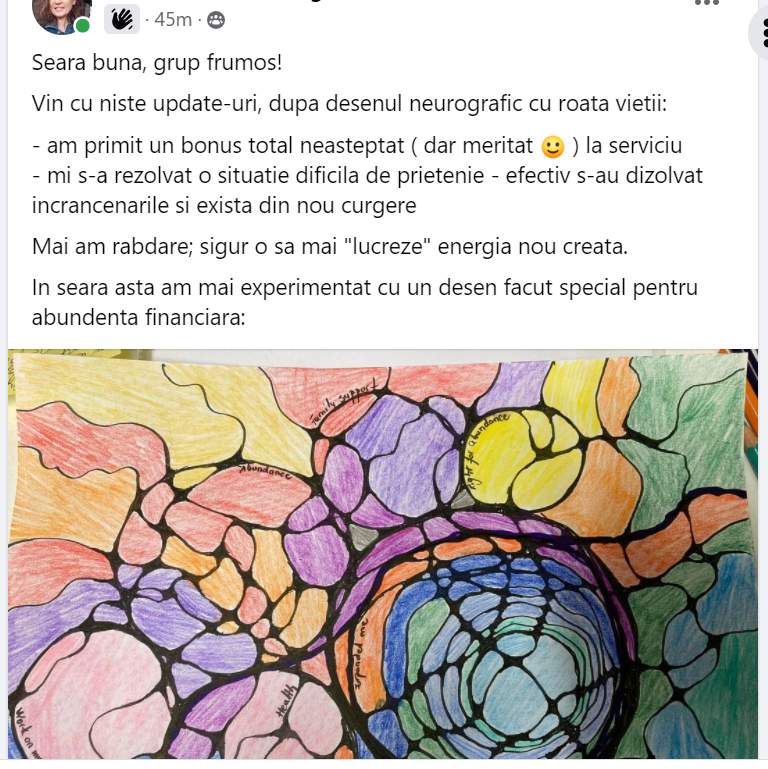Click the group members privacy icon
This screenshot has height=769, width=768.
[216, 20]
